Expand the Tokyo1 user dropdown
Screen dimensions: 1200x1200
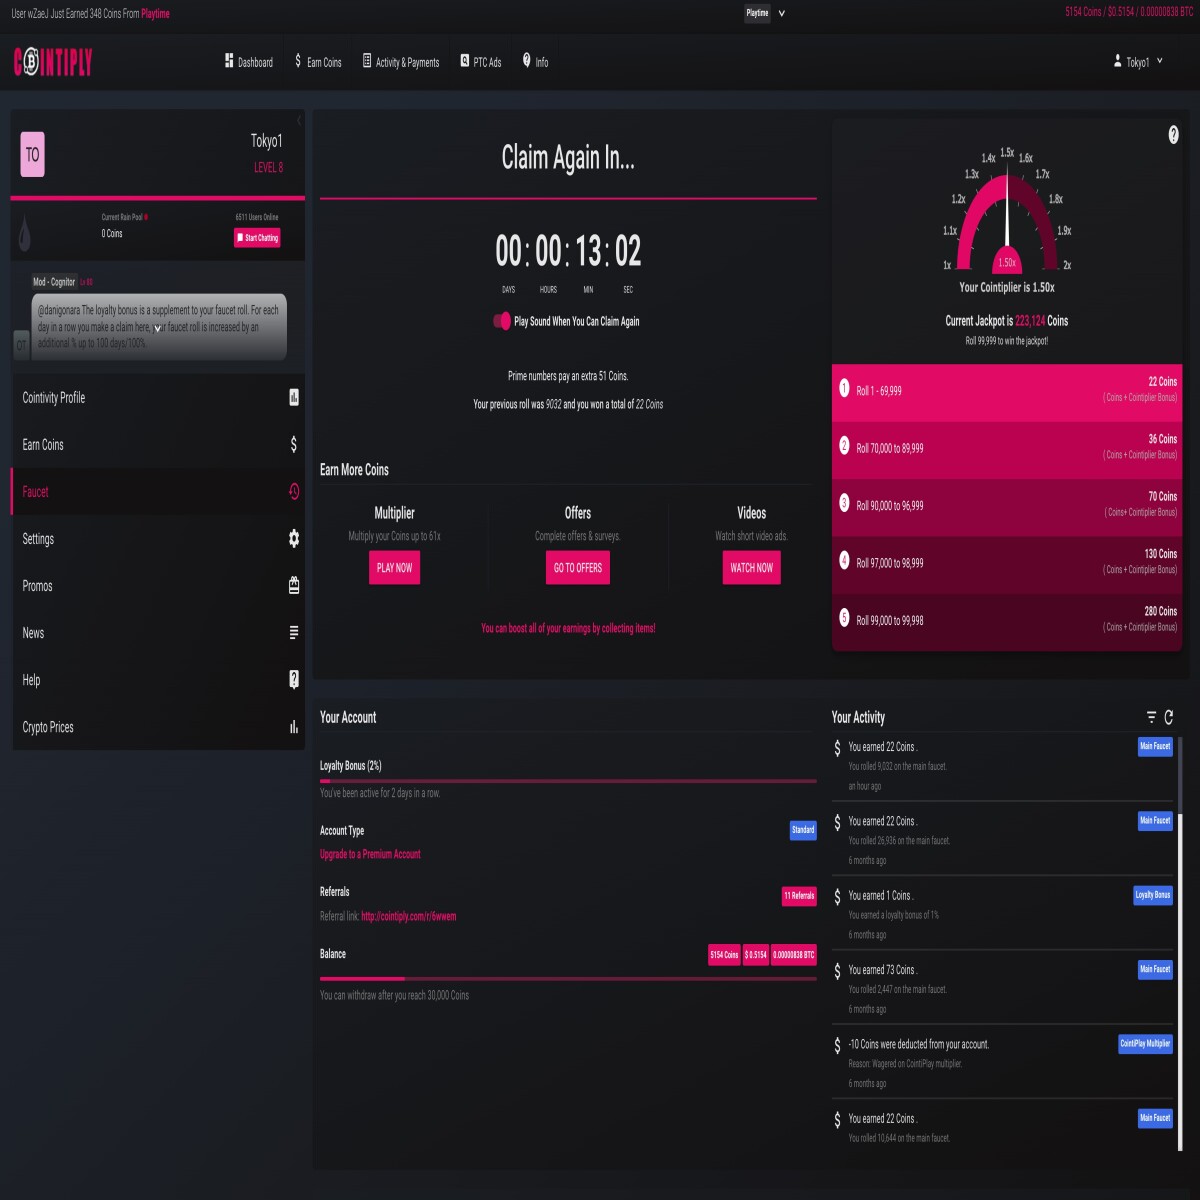pos(1138,62)
